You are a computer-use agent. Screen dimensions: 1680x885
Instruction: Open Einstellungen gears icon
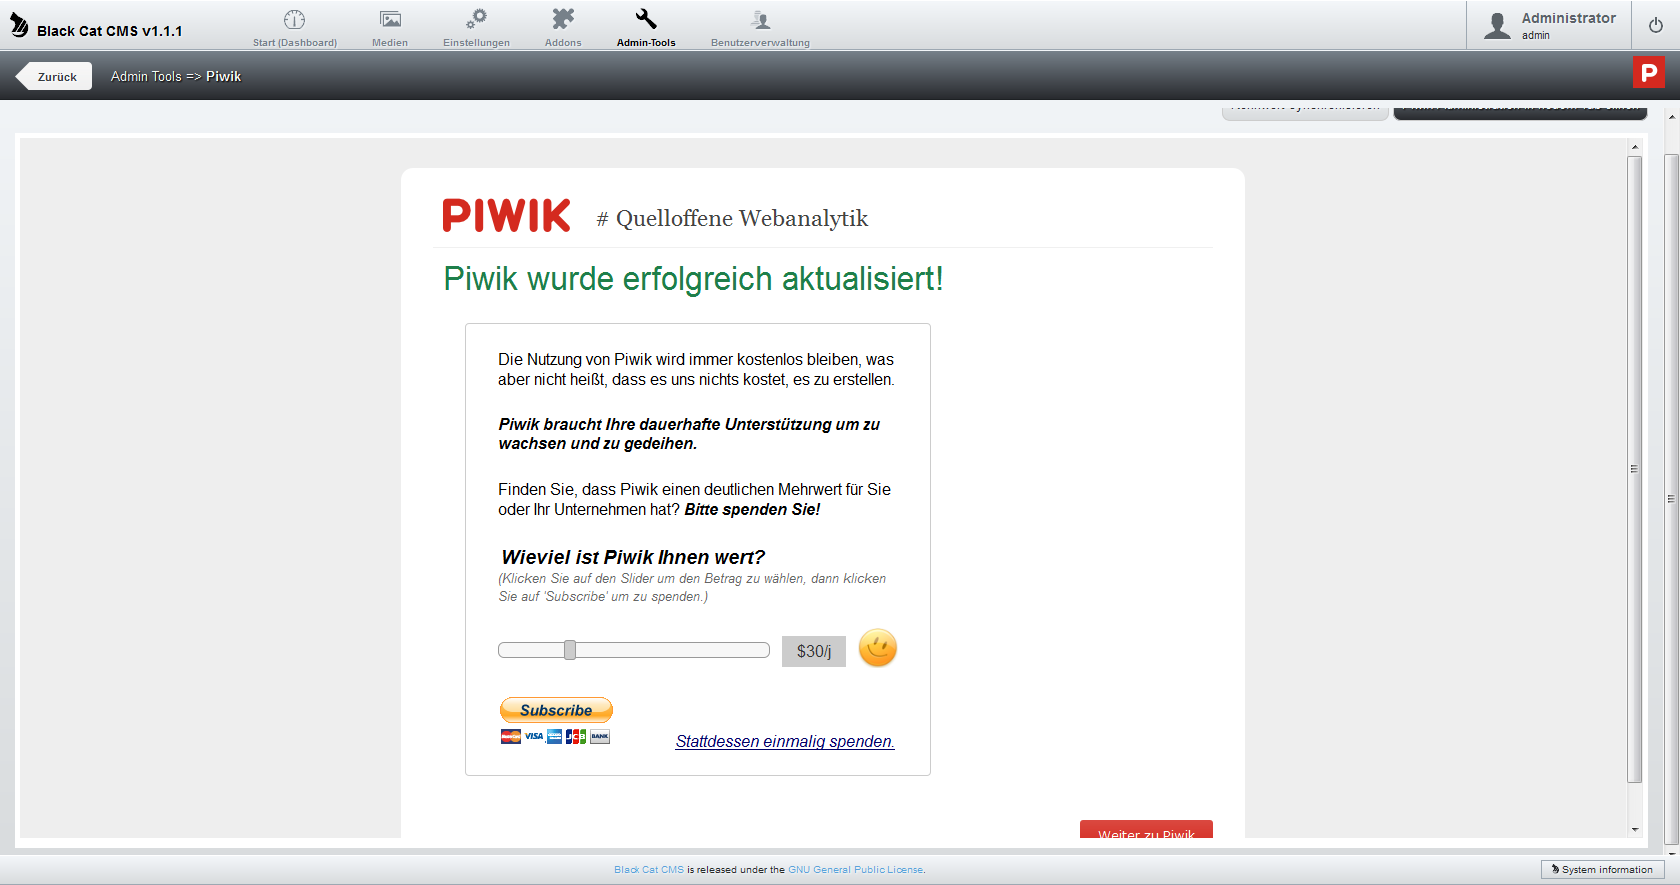(x=477, y=19)
